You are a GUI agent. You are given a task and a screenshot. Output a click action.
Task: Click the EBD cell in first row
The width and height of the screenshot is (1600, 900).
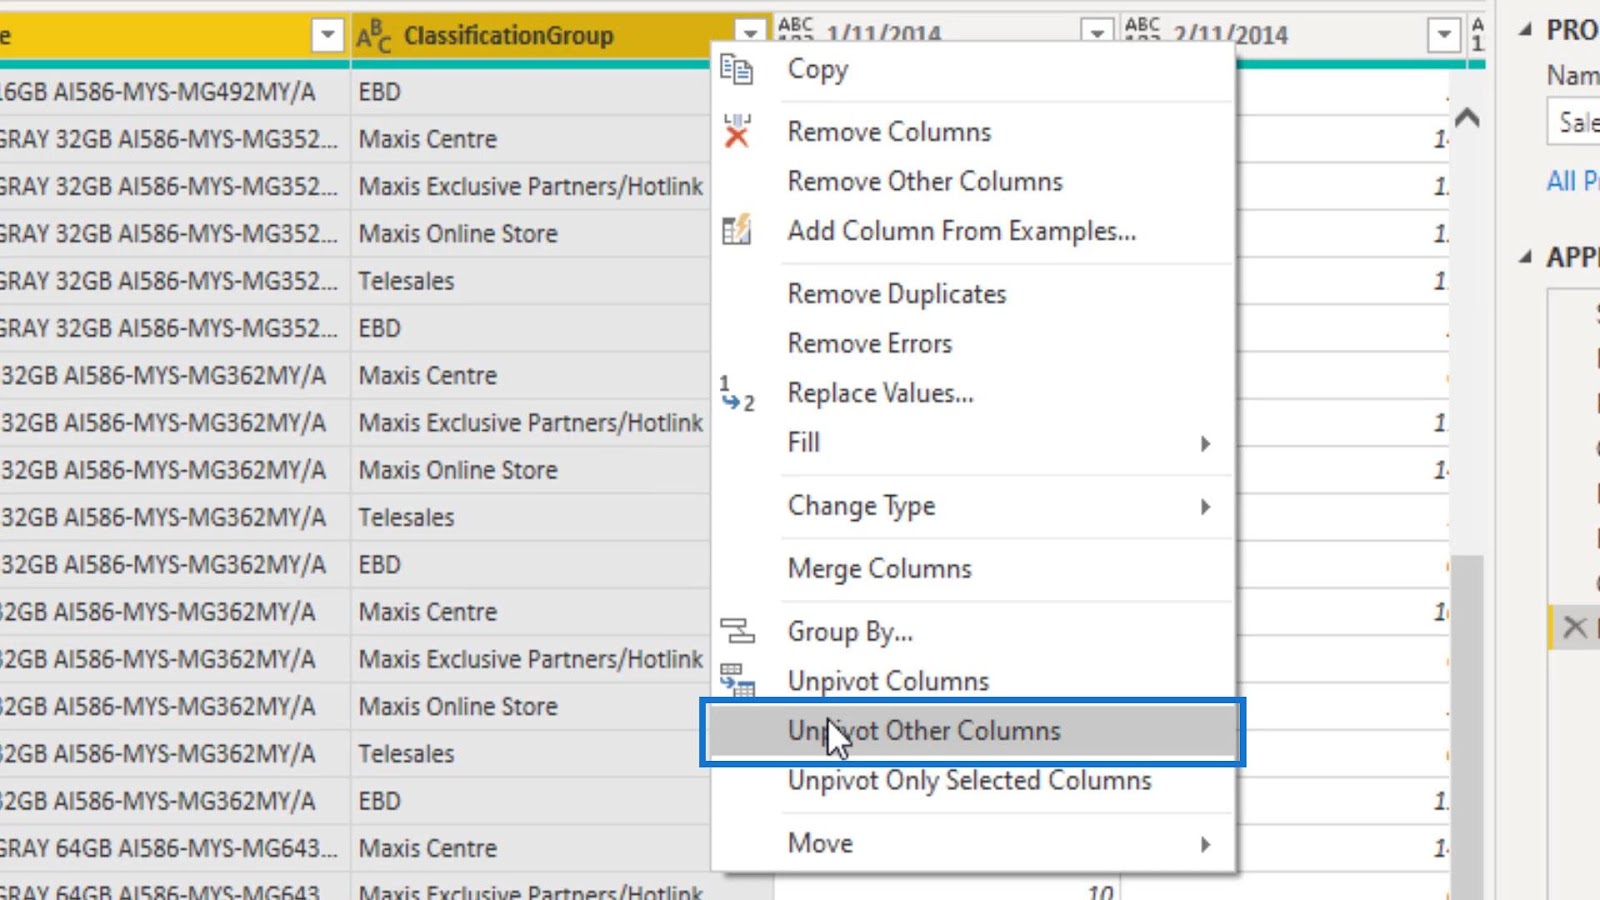pyautogui.click(x=530, y=92)
